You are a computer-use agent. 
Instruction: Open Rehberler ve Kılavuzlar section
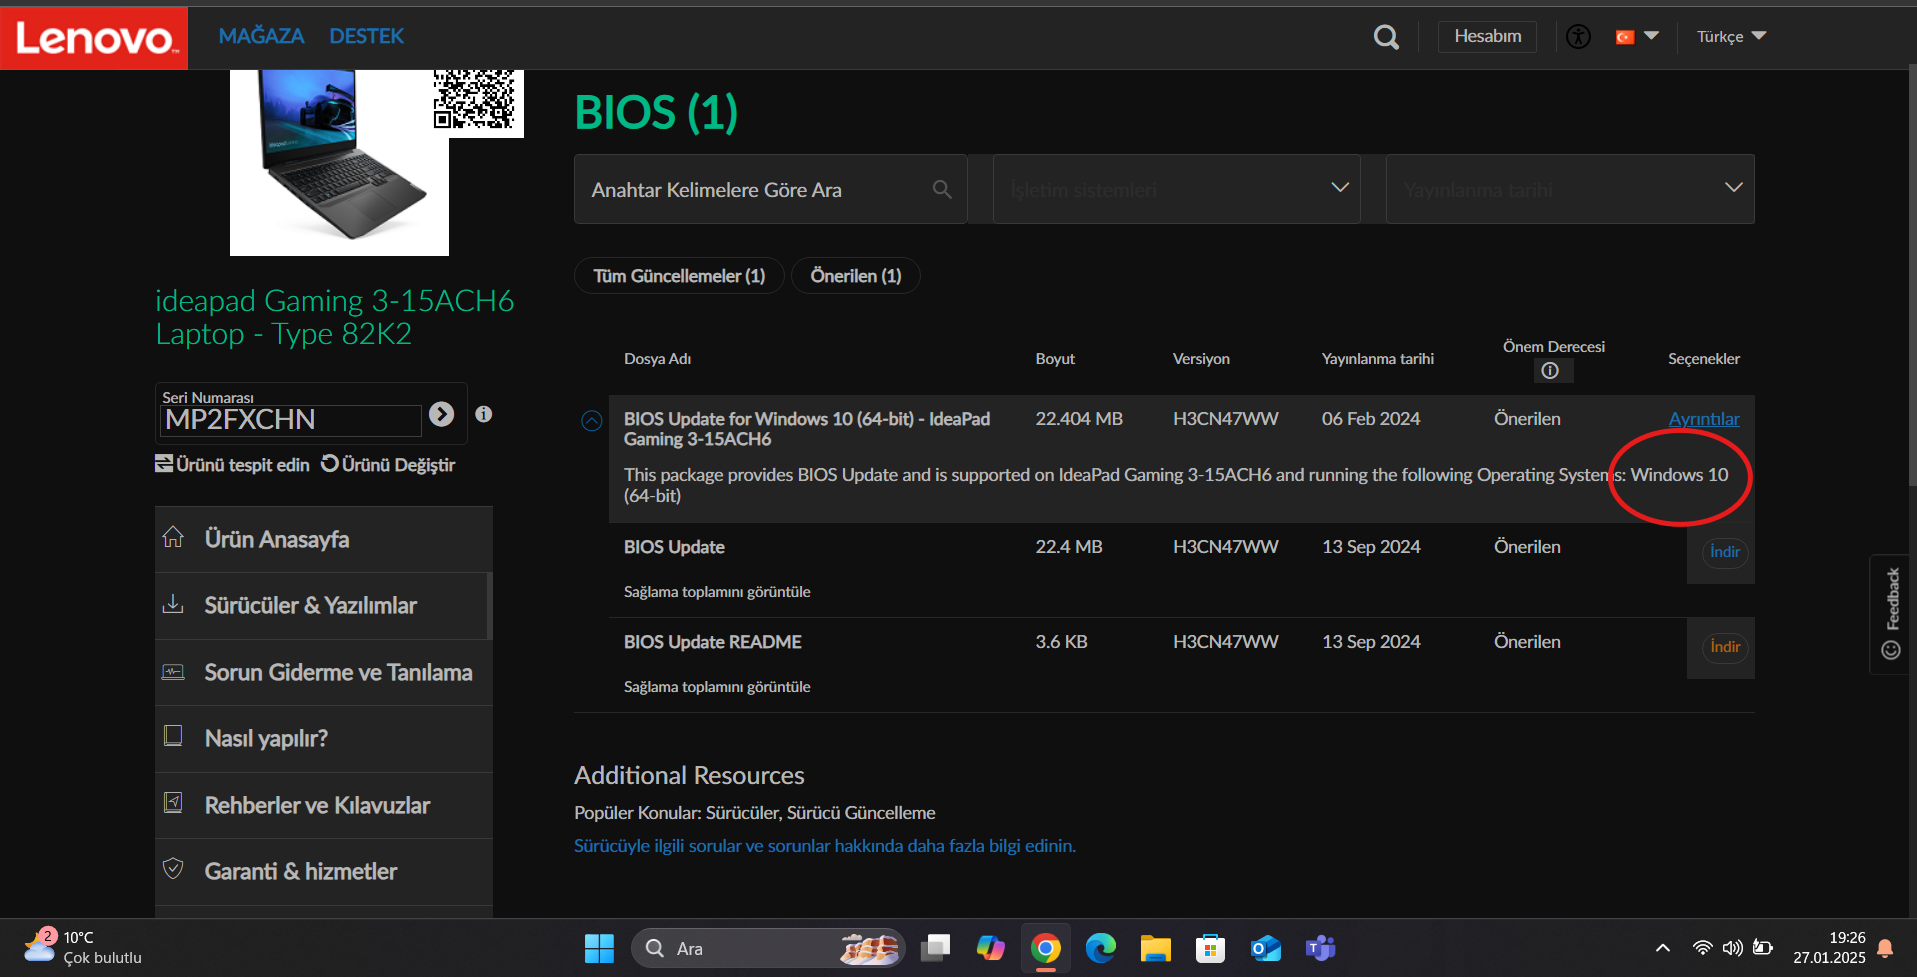(x=324, y=806)
